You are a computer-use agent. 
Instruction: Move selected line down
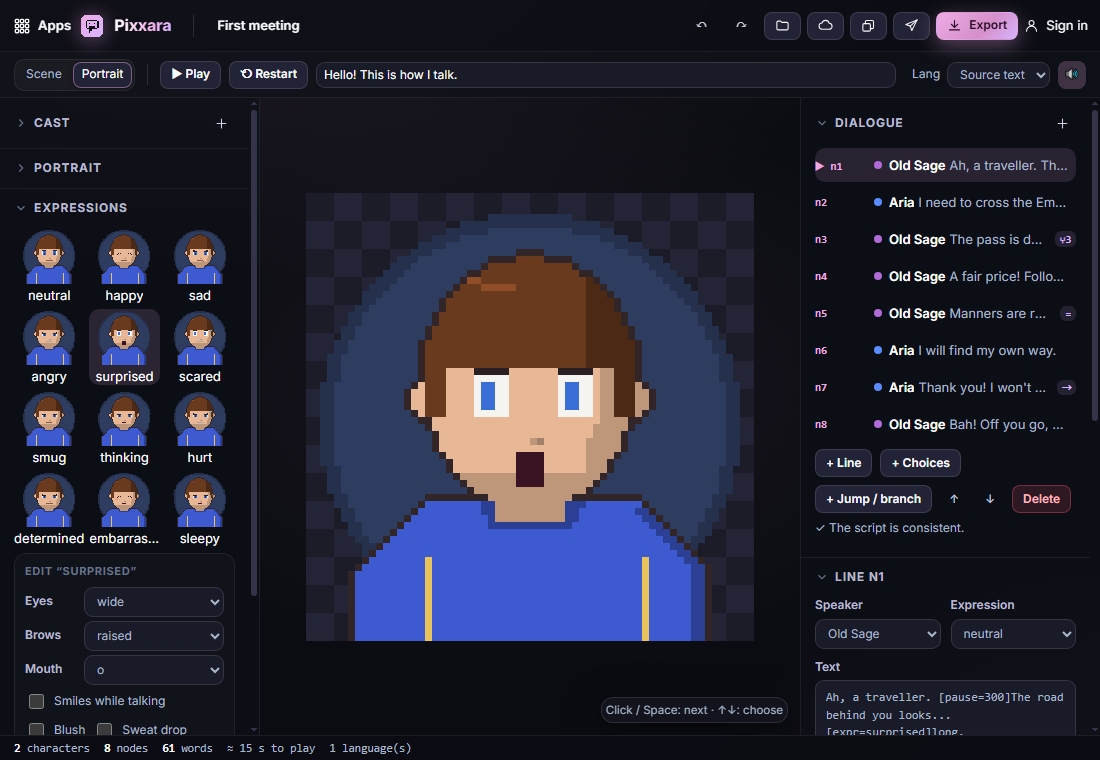click(990, 499)
